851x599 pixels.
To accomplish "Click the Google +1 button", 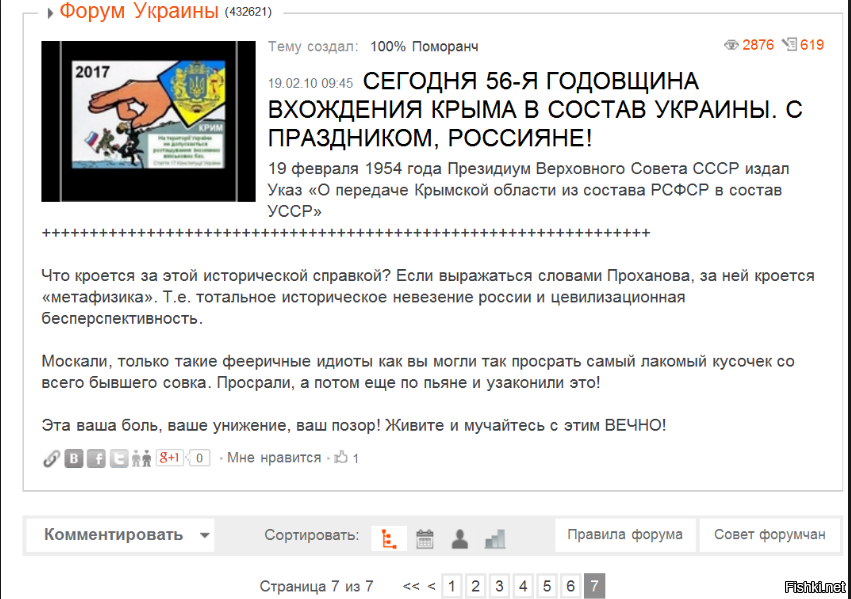I will click(x=169, y=458).
